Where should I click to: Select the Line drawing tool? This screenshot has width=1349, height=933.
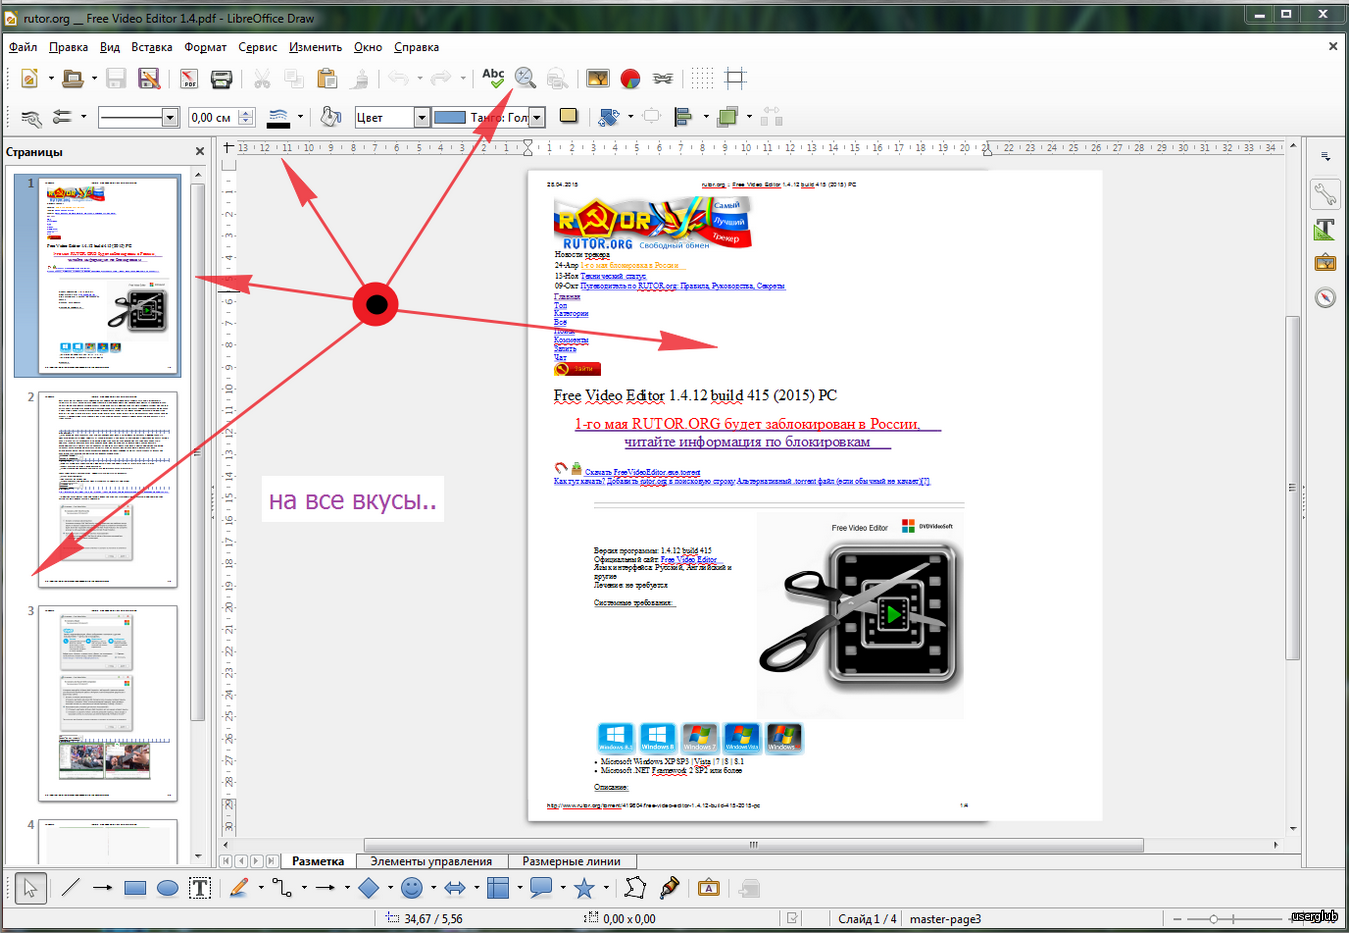click(x=70, y=887)
